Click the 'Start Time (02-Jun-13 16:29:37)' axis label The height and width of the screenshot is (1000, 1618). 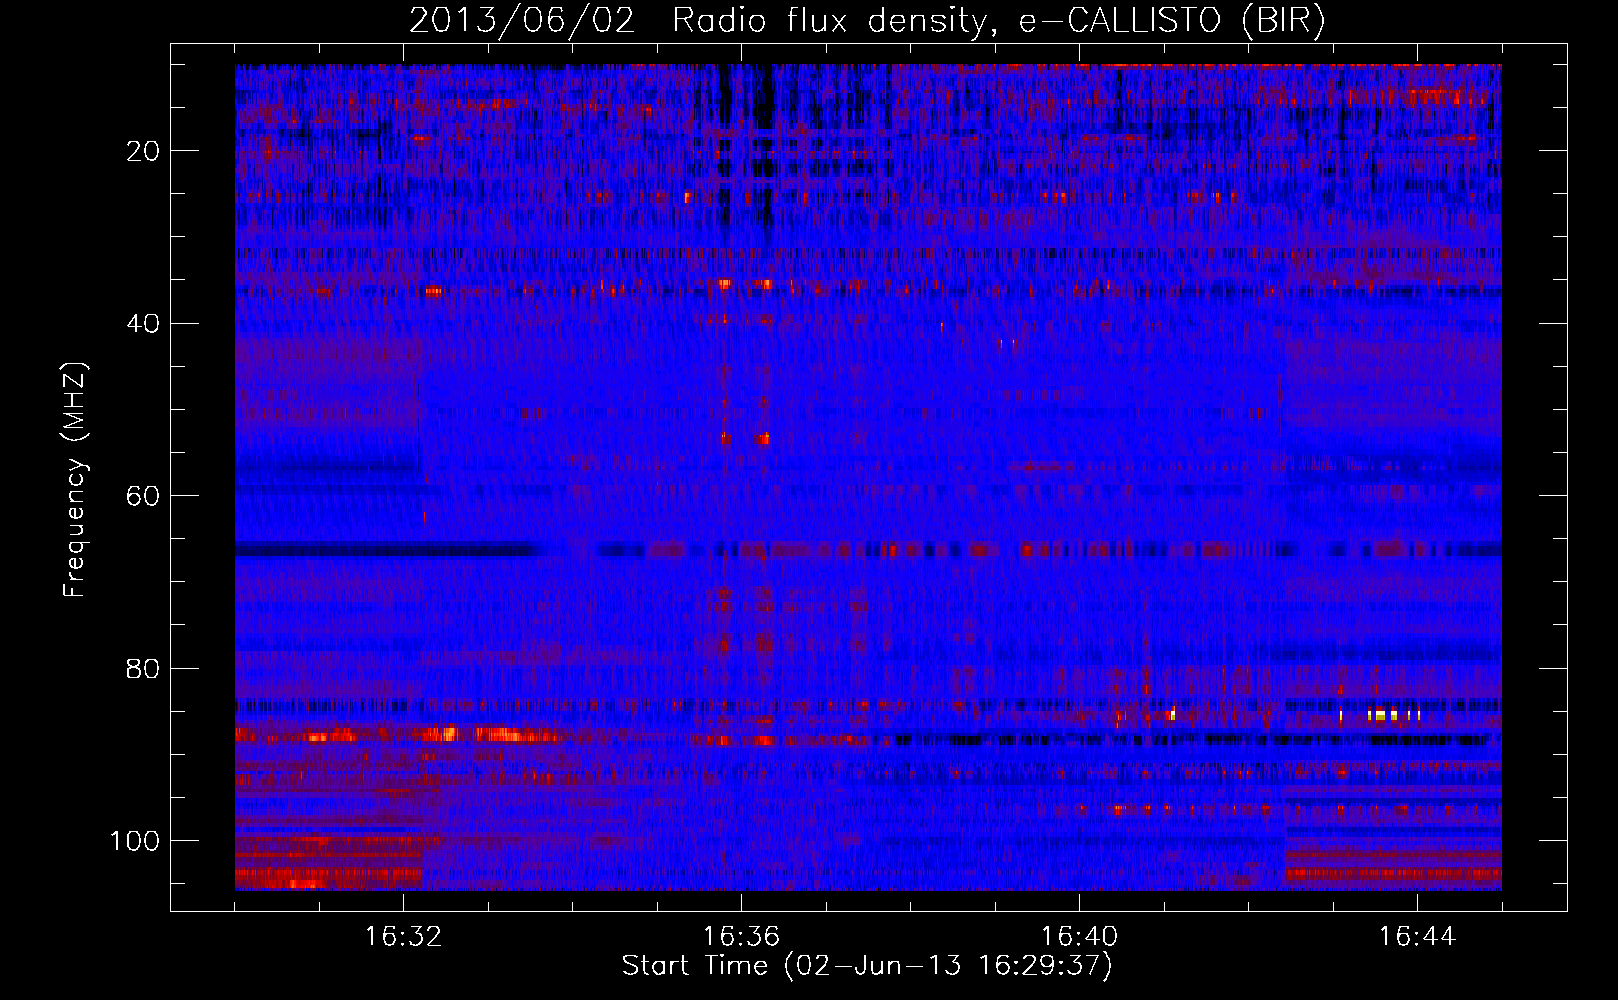coord(867,966)
